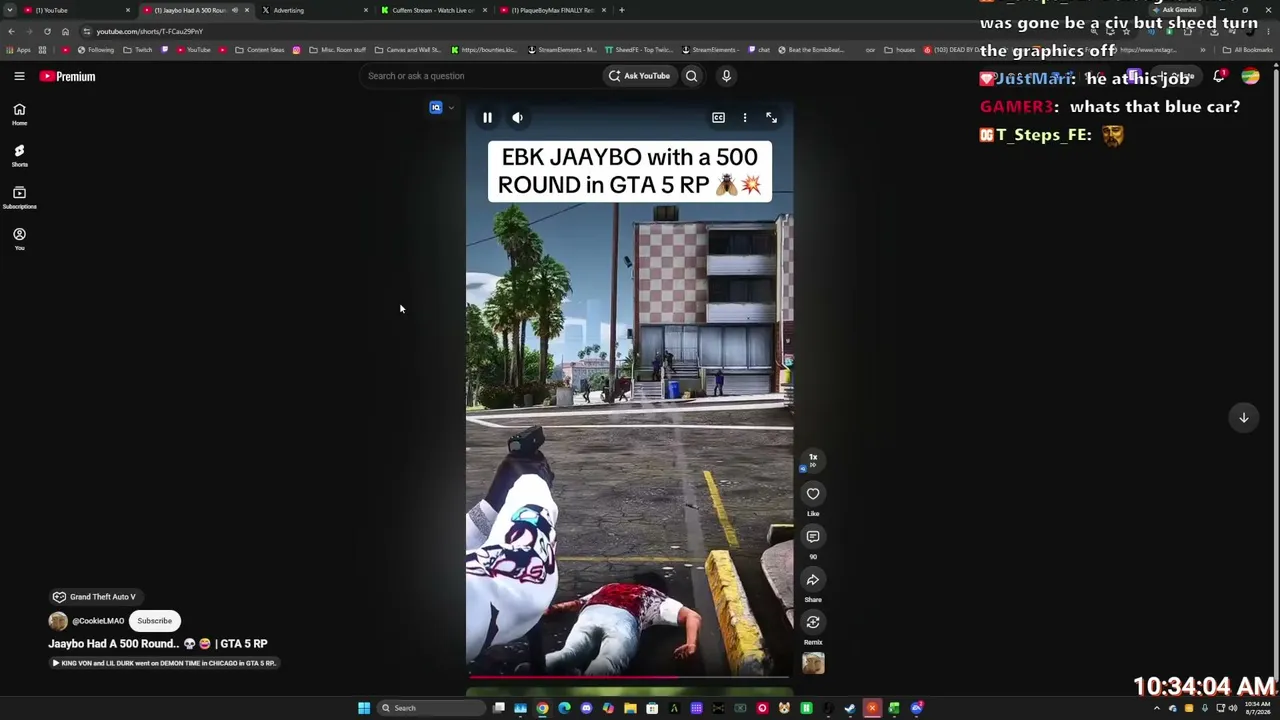Image resolution: width=1280 pixels, height=720 pixels.
Task: Like the Jaaybo Short
Action: (813, 494)
